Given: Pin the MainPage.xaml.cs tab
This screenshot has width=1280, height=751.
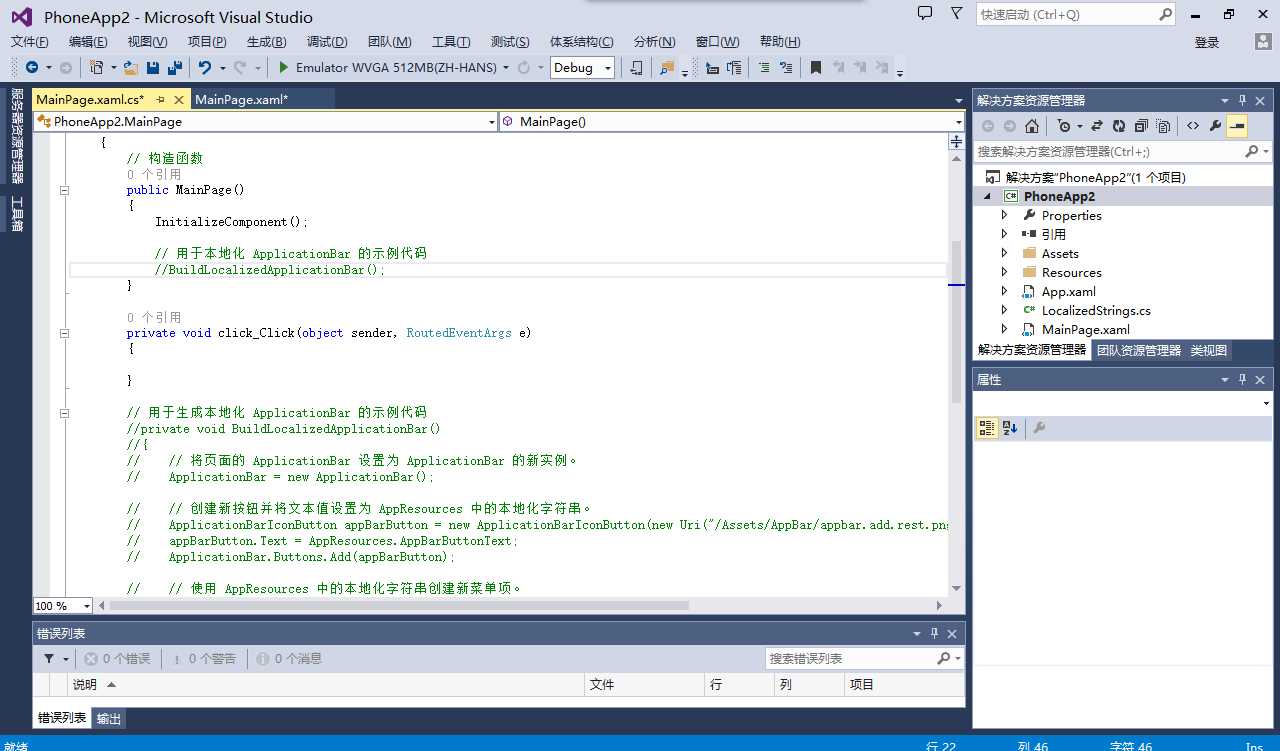Looking at the screenshot, I should point(161,100).
